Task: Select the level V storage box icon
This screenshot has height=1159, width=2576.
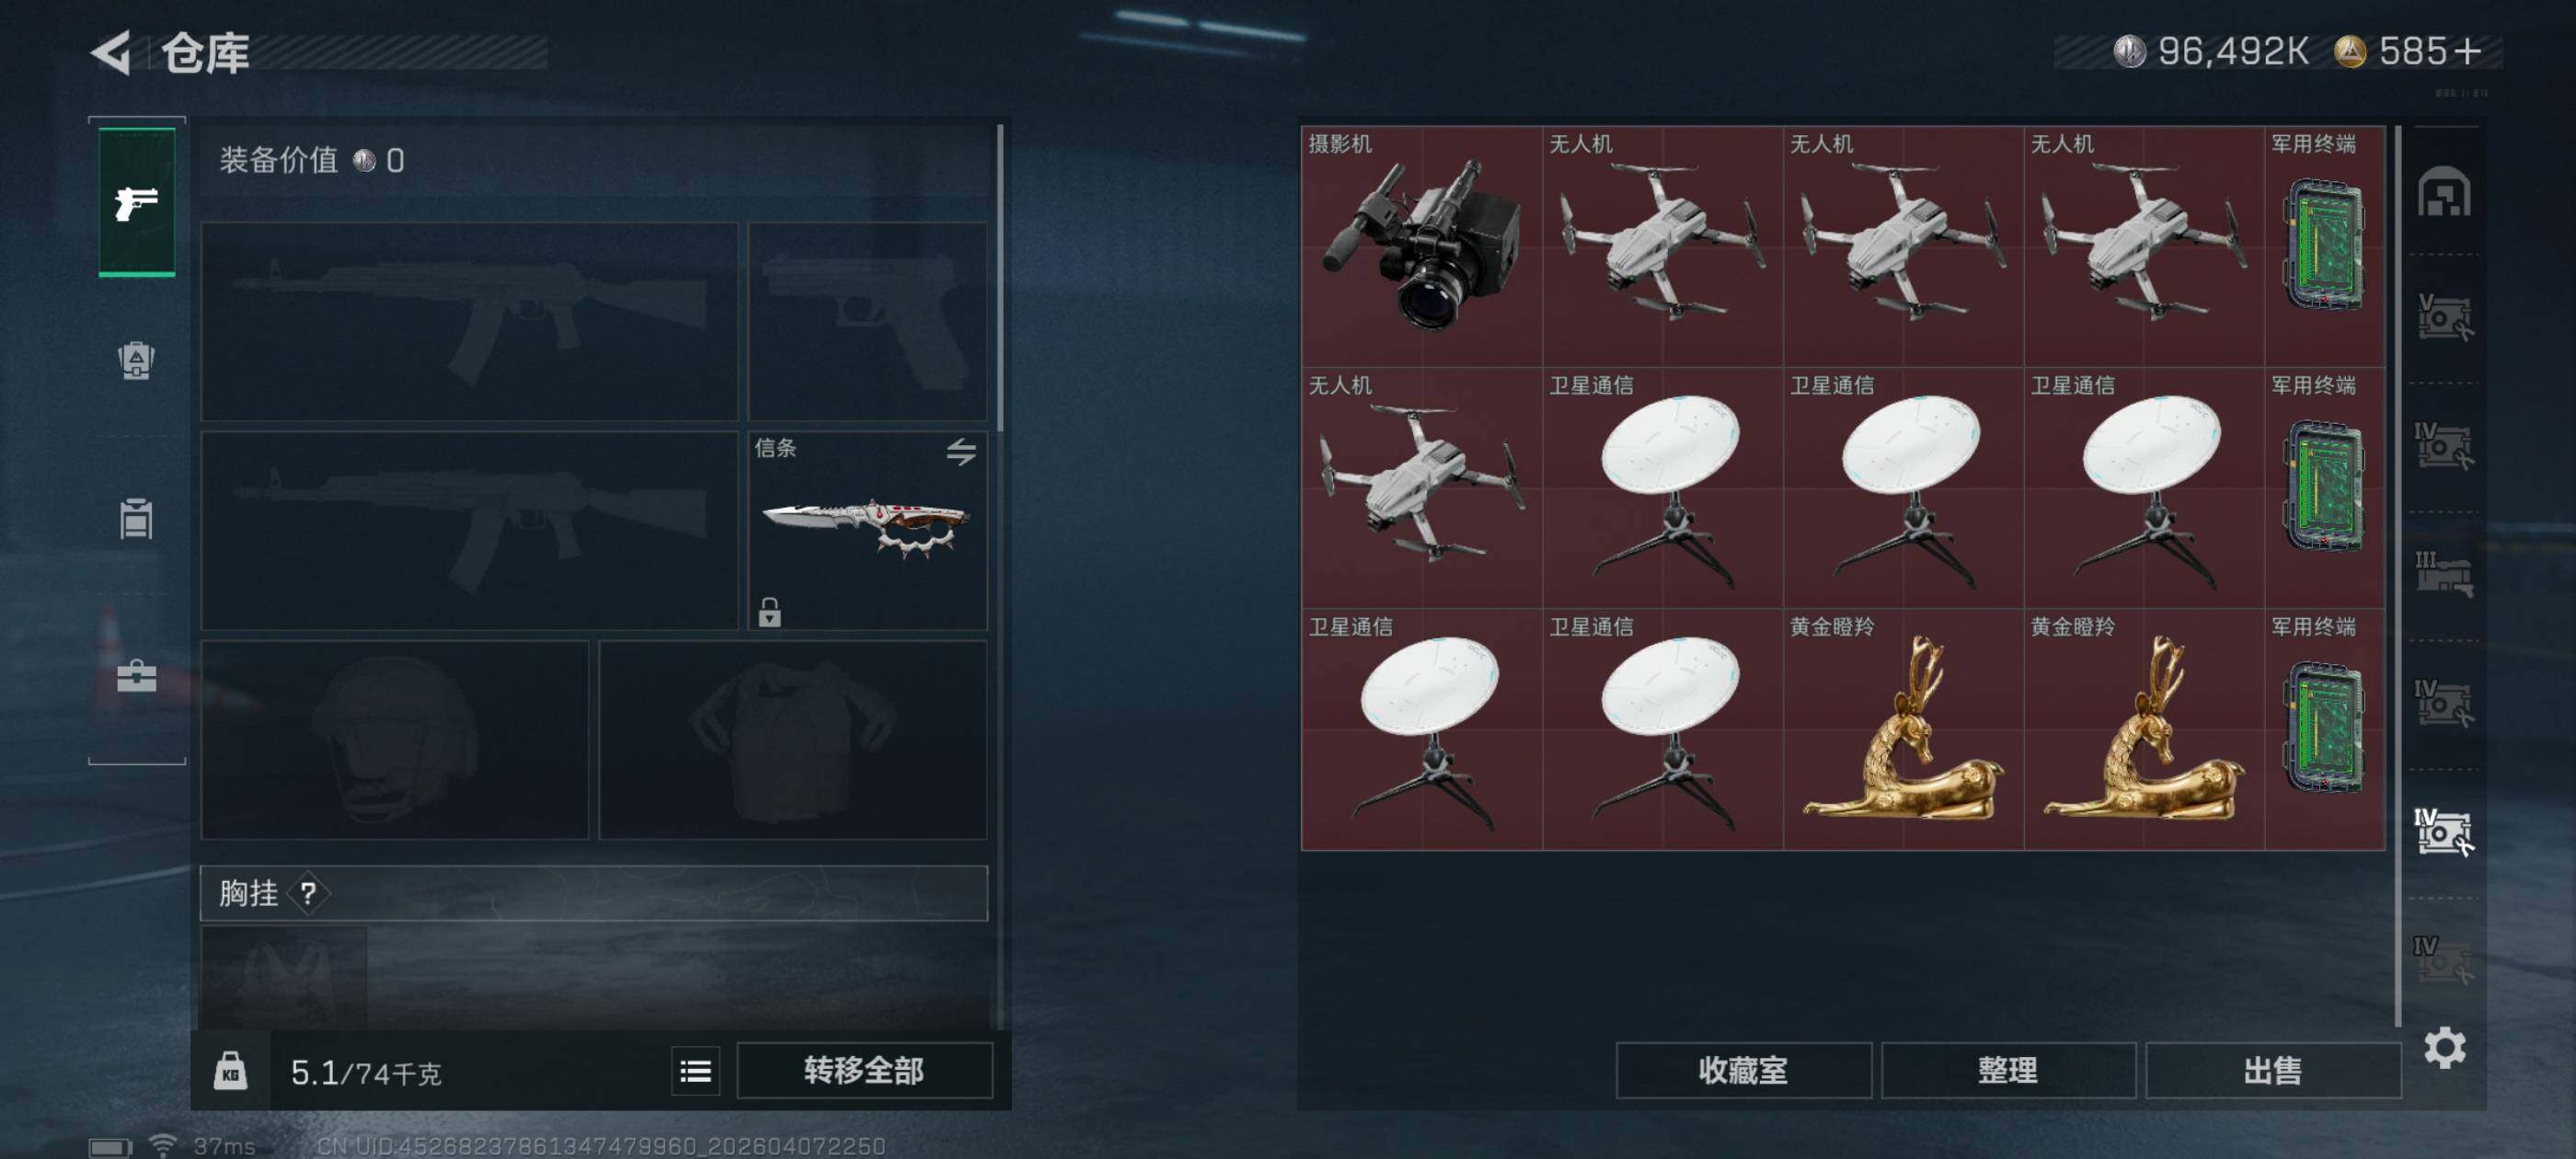Action: 2444,317
